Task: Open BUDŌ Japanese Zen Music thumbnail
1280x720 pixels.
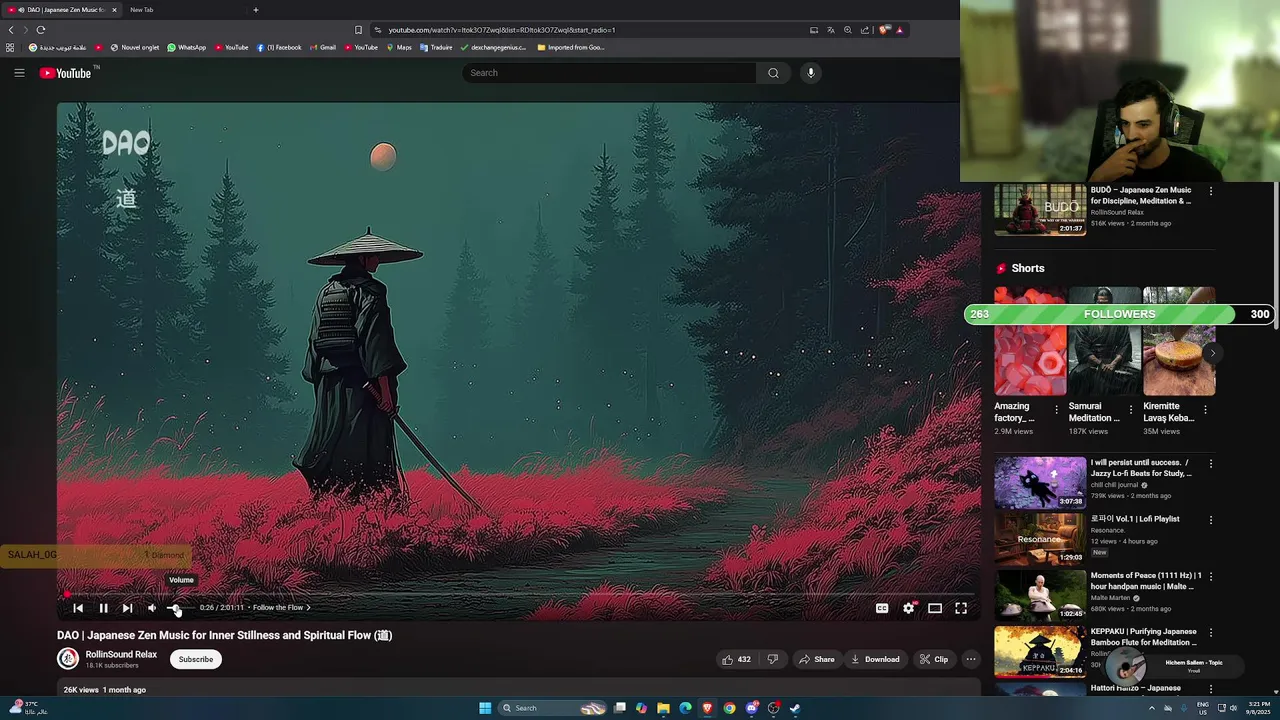Action: click(x=1040, y=210)
